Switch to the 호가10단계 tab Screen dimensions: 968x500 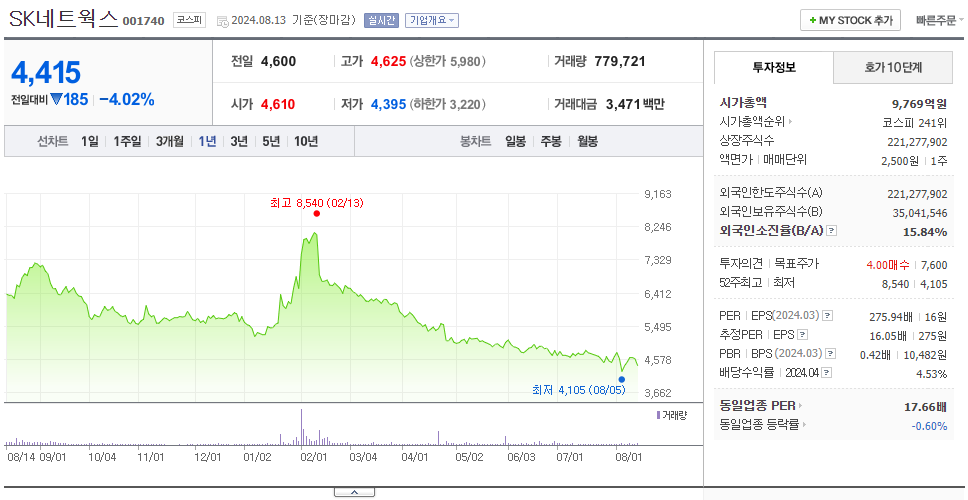893,68
